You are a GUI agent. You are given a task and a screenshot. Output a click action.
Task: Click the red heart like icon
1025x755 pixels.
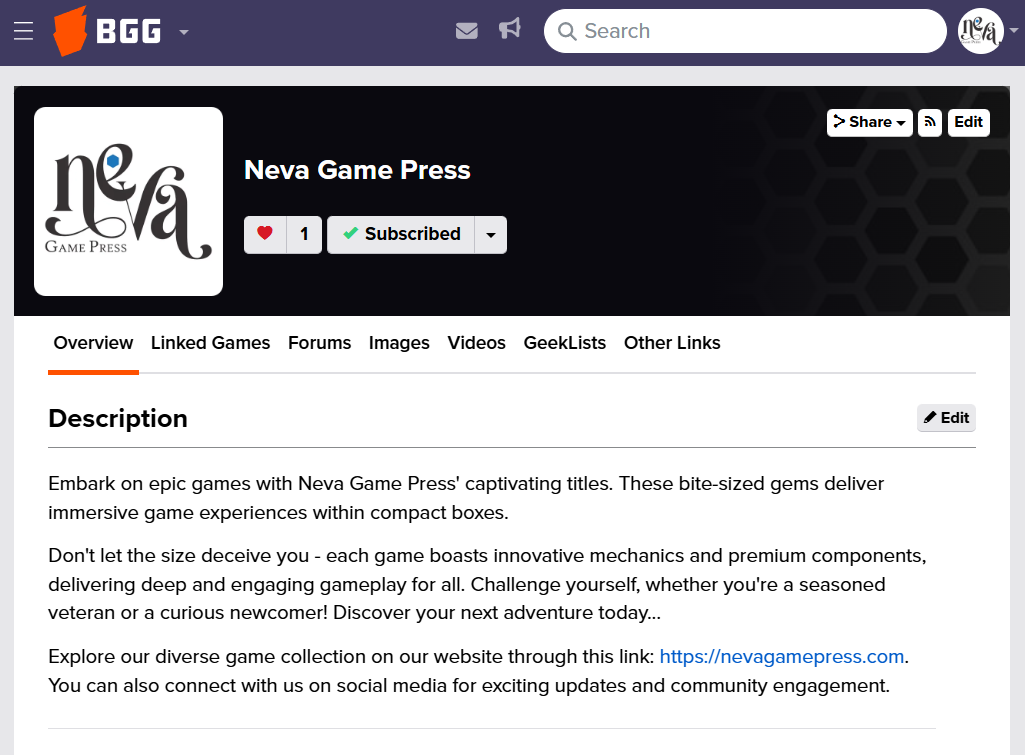click(x=265, y=234)
